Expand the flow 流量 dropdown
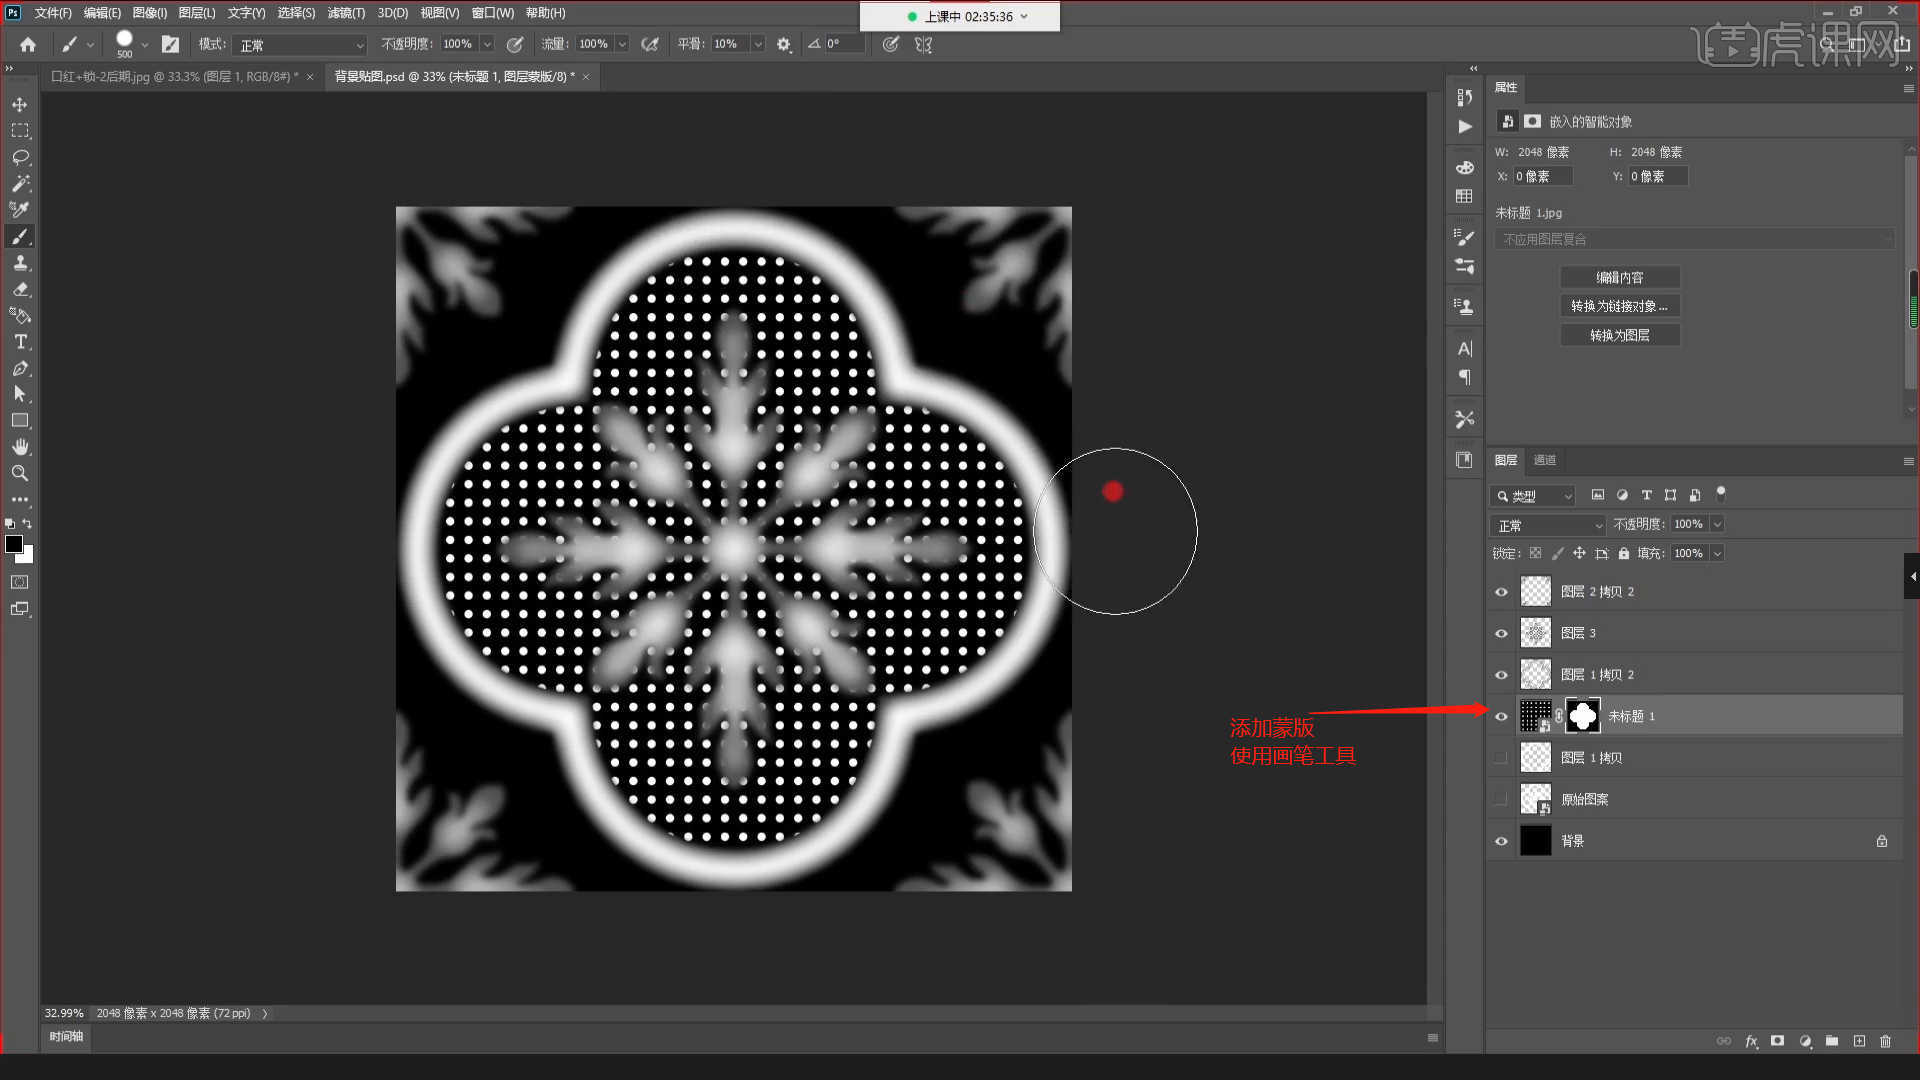This screenshot has height=1080, width=1920. (622, 44)
